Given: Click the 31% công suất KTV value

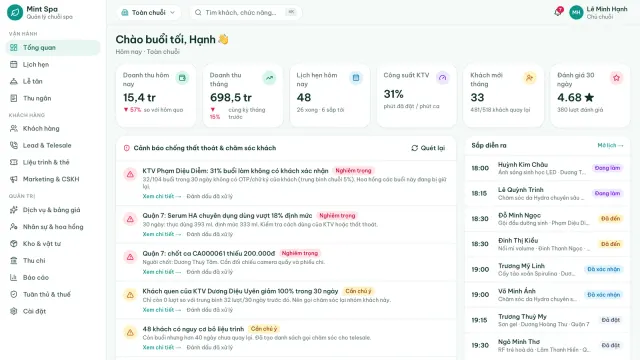Looking at the screenshot, I should (x=393, y=94).
